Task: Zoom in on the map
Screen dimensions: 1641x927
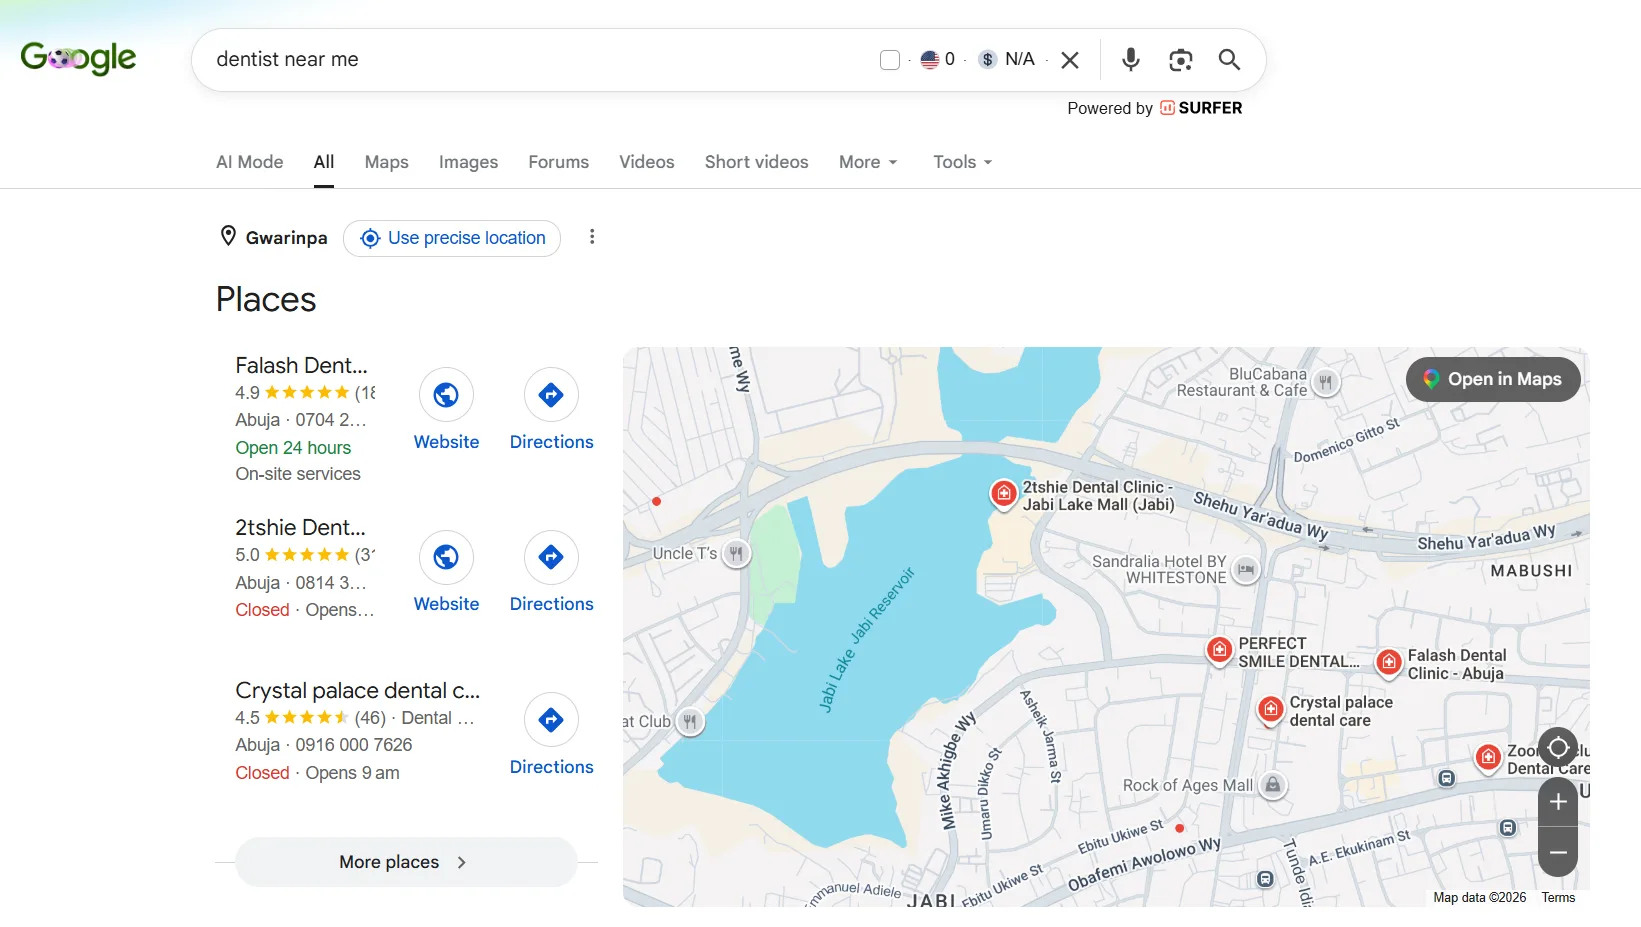Action: pyautogui.click(x=1558, y=803)
